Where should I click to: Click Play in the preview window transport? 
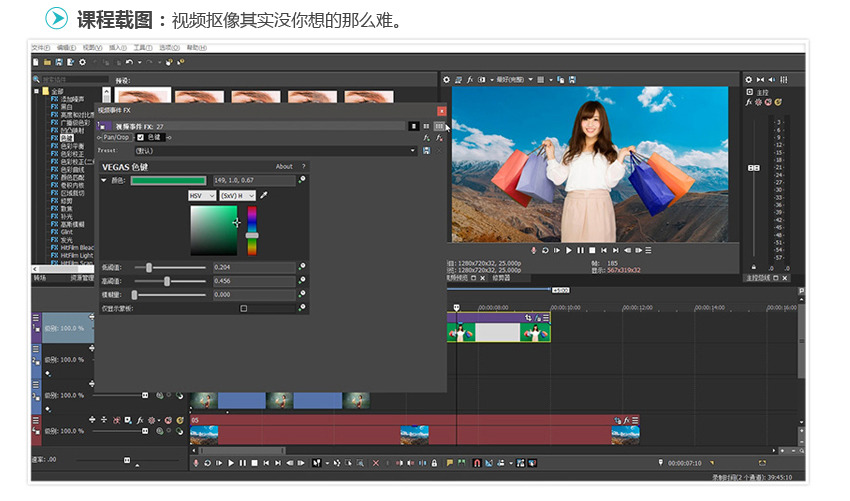pyautogui.click(x=569, y=250)
